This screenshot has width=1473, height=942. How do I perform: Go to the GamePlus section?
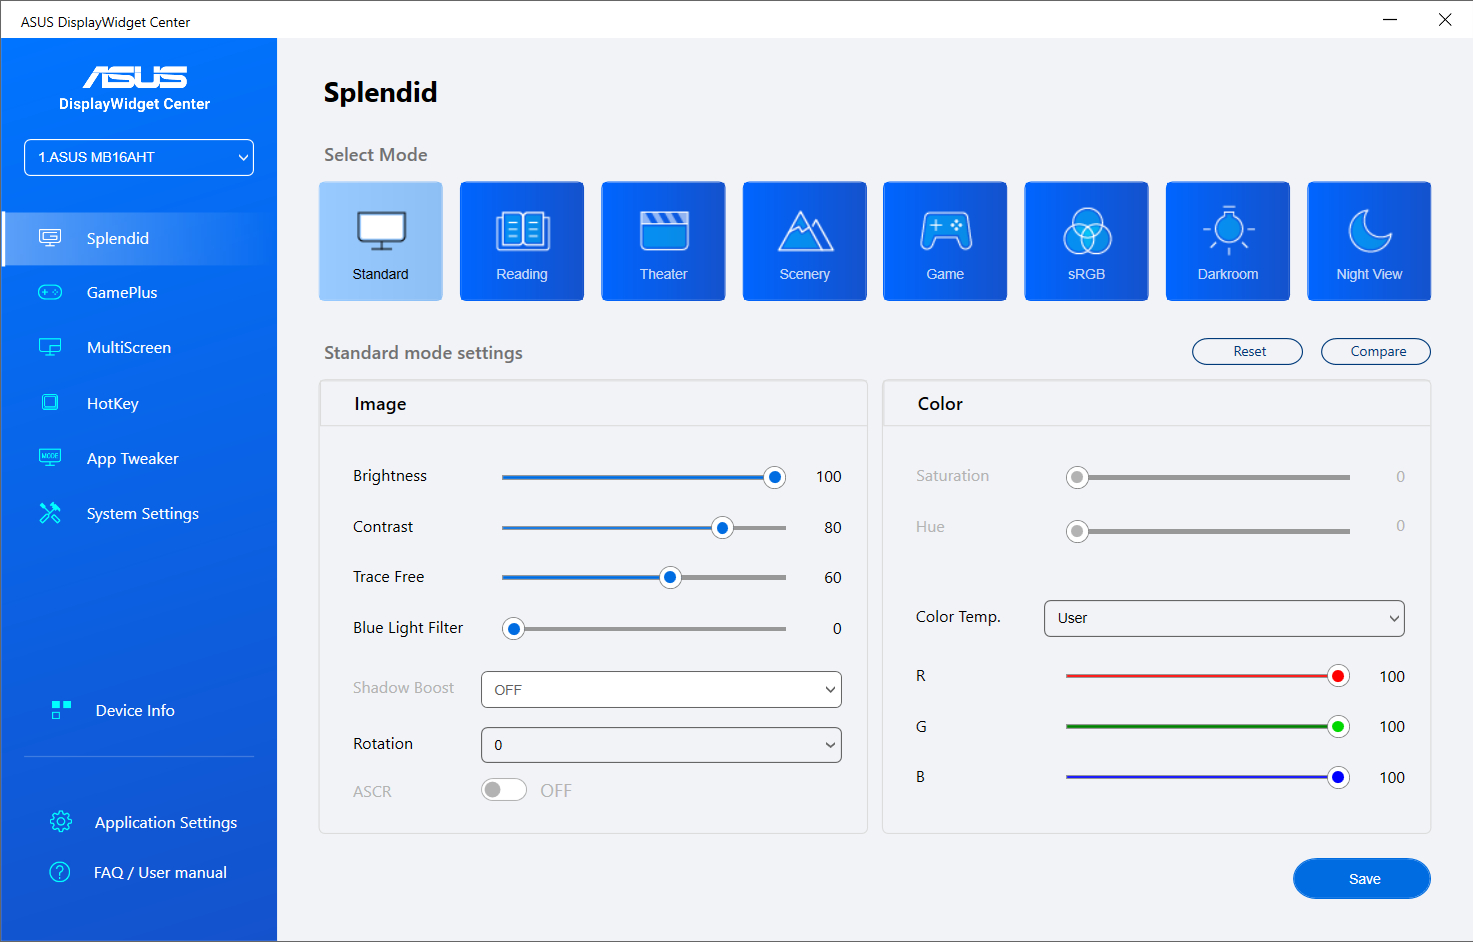tap(122, 292)
